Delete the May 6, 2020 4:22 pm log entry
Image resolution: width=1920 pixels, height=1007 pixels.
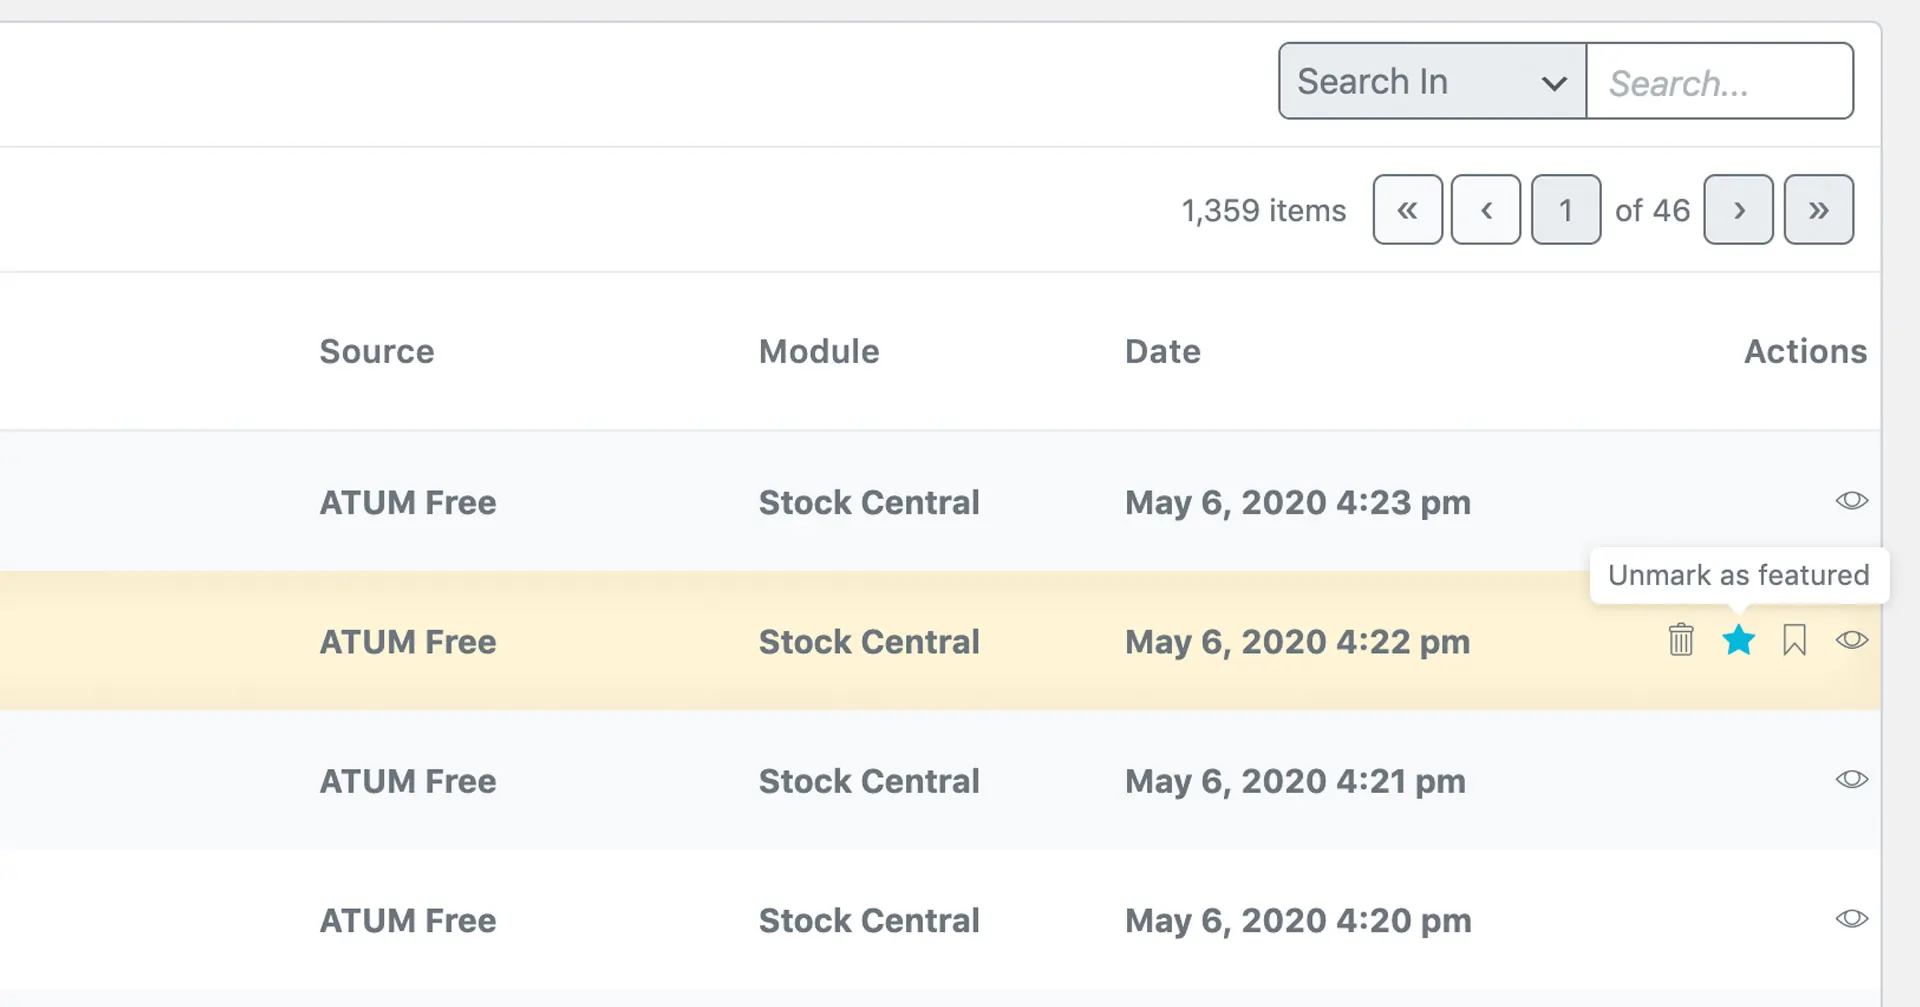(x=1681, y=640)
